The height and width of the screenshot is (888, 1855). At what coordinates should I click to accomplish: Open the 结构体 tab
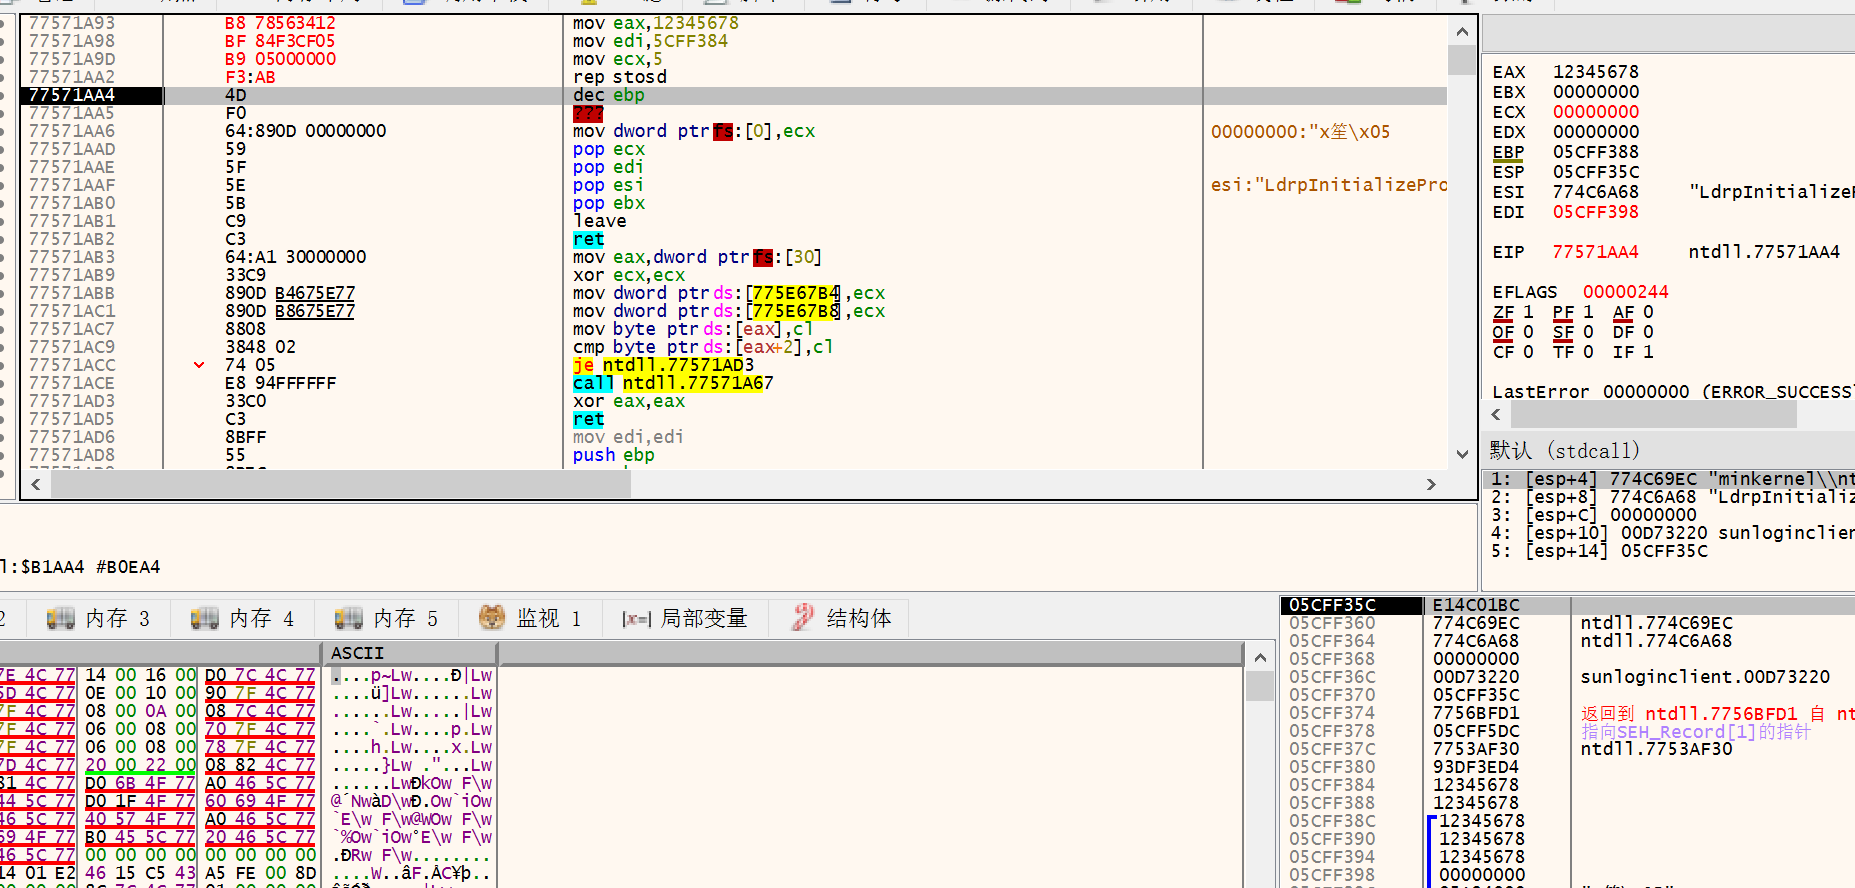pos(842,618)
